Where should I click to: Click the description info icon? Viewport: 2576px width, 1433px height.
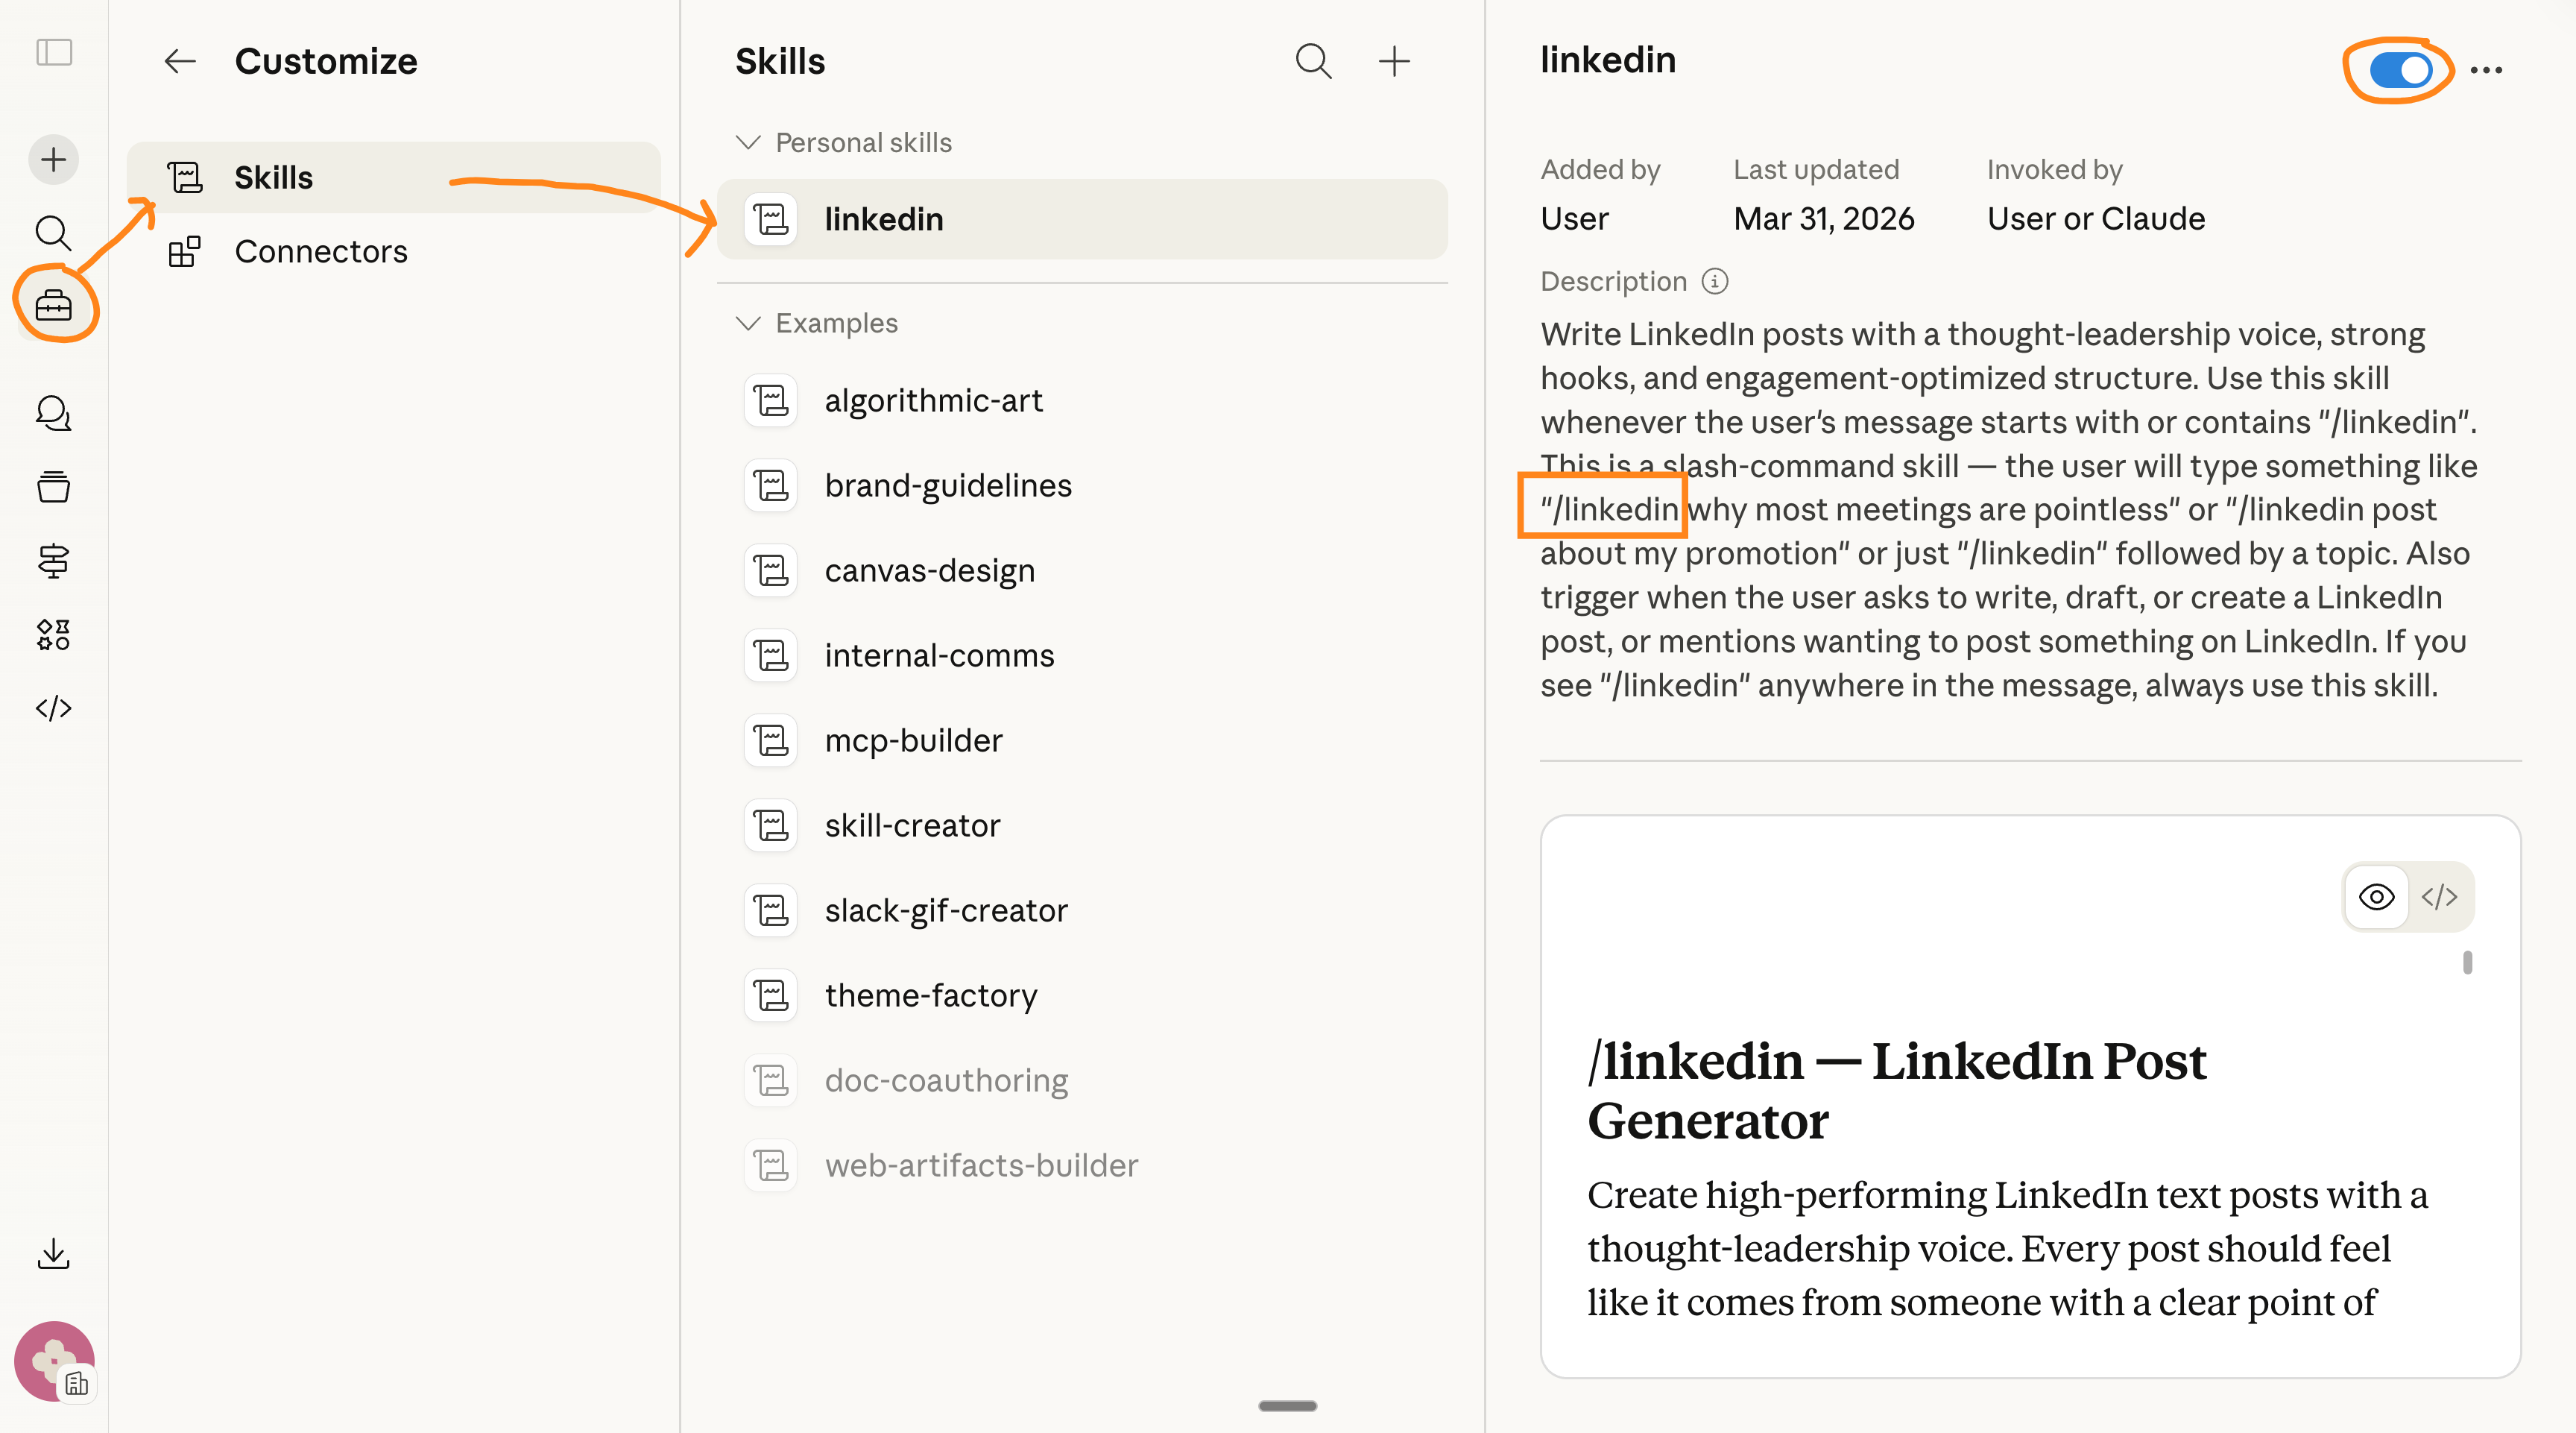pyautogui.click(x=1715, y=281)
